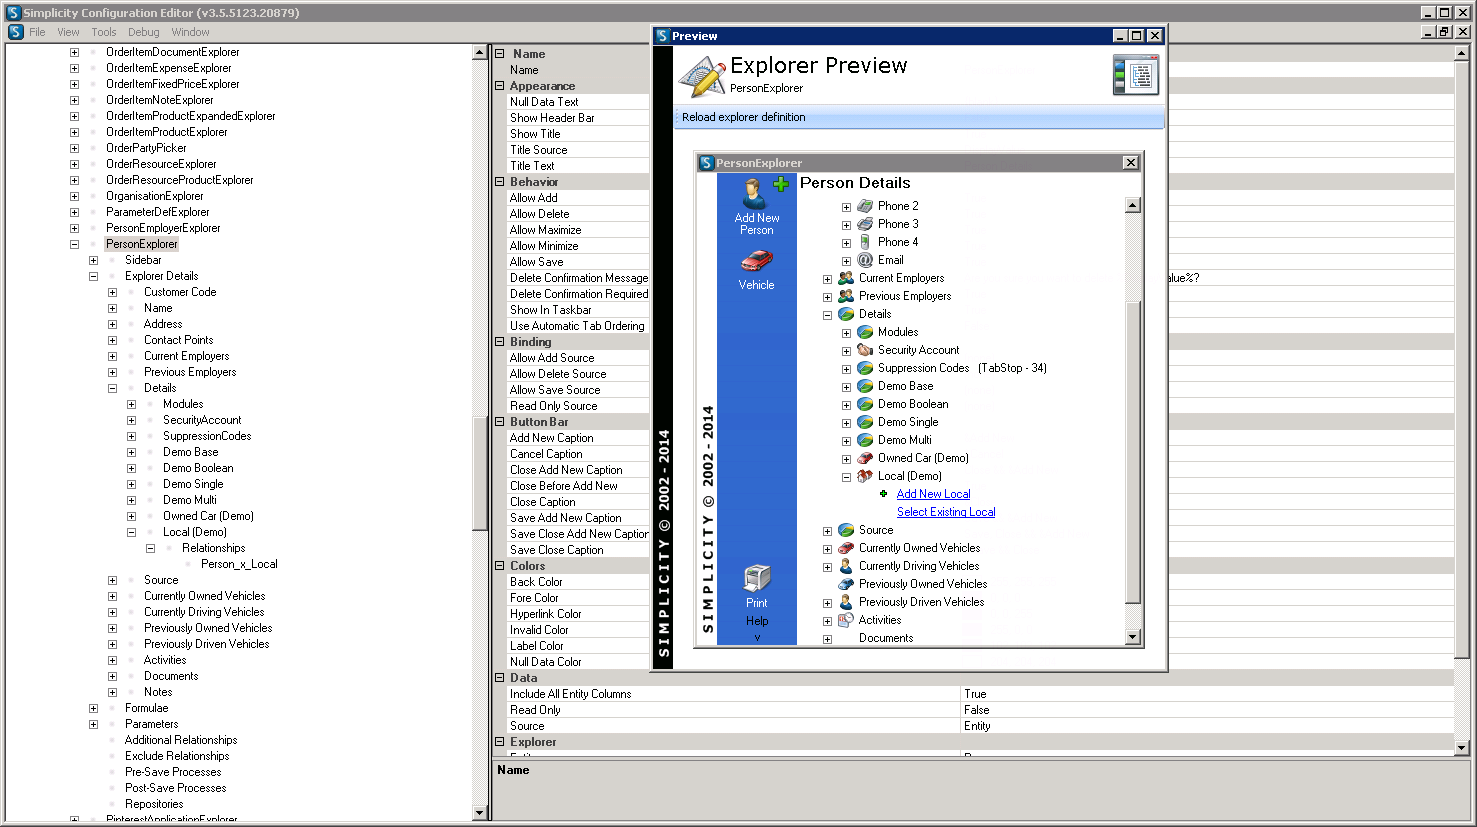The image size is (1477, 827).
Task: Click the Phone 2 icon
Action: [865, 206]
